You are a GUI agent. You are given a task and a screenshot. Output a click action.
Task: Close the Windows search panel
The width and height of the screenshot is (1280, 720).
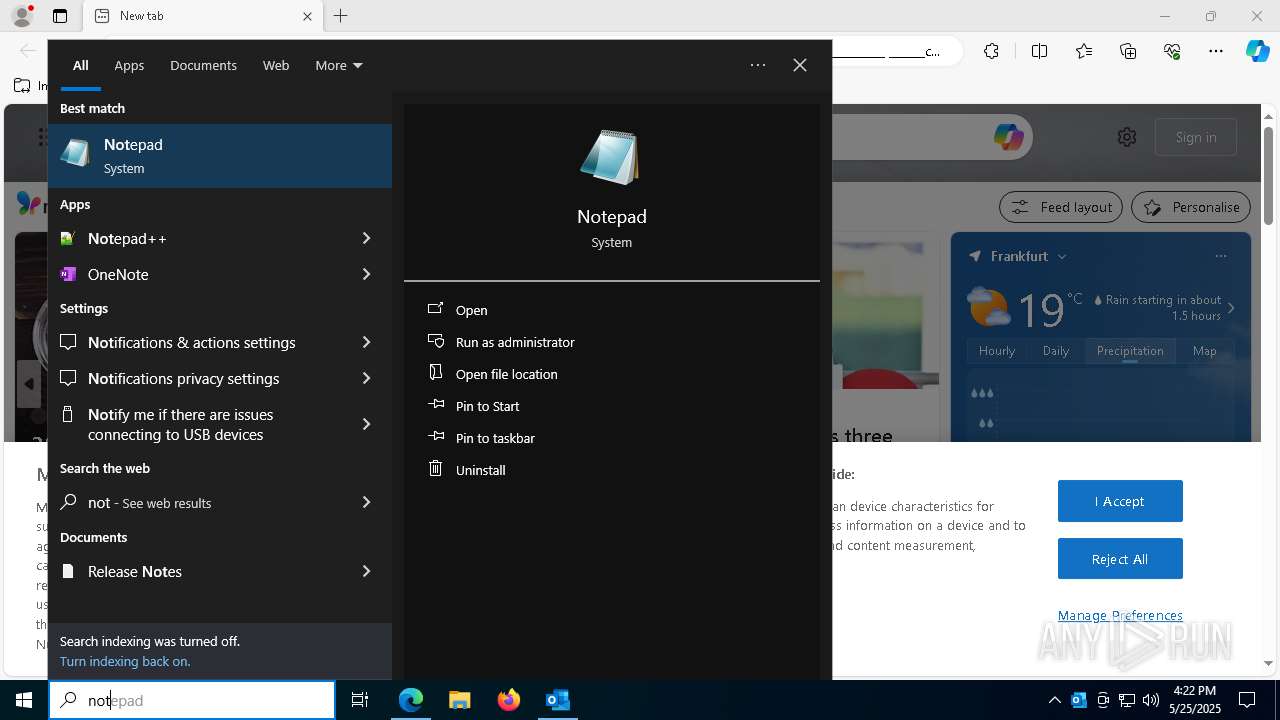800,65
